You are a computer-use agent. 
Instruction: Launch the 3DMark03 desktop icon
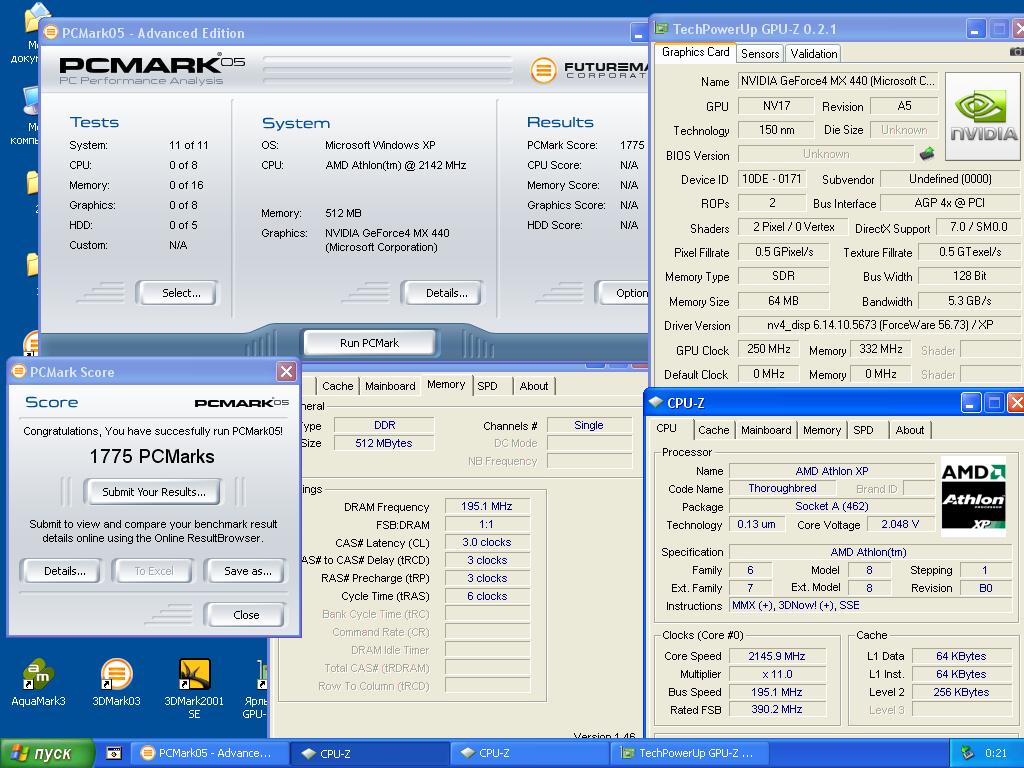click(116, 682)
